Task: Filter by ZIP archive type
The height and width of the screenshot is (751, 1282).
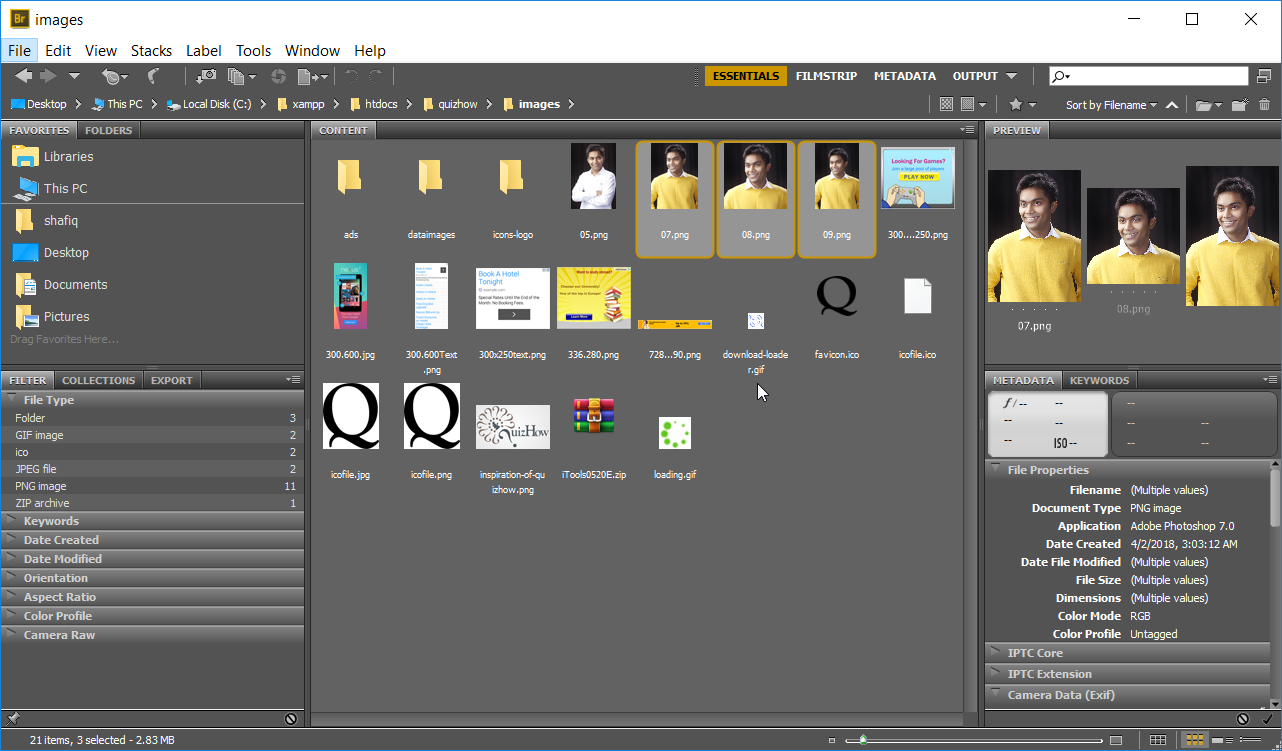Action: point(153,503)
